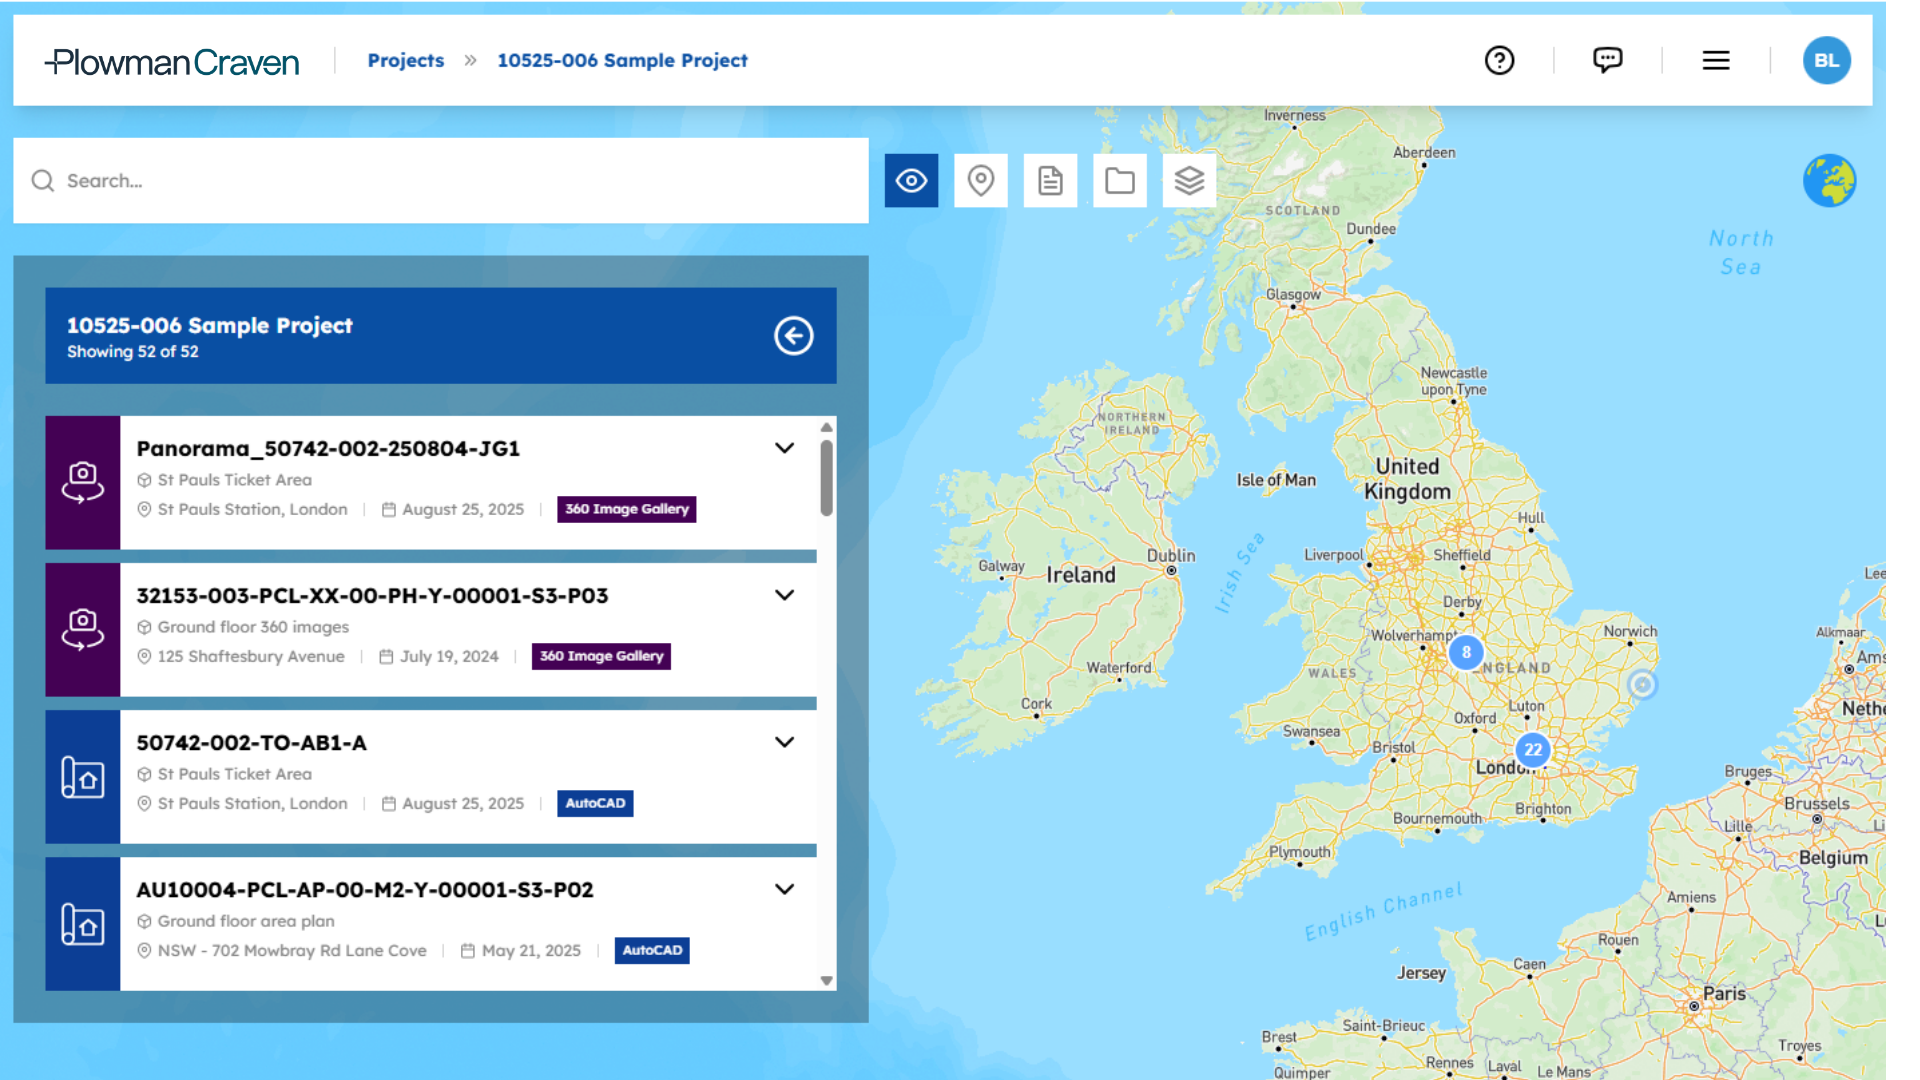Open the help question mark icon

pyautogui.click(x=1499, y=61)
